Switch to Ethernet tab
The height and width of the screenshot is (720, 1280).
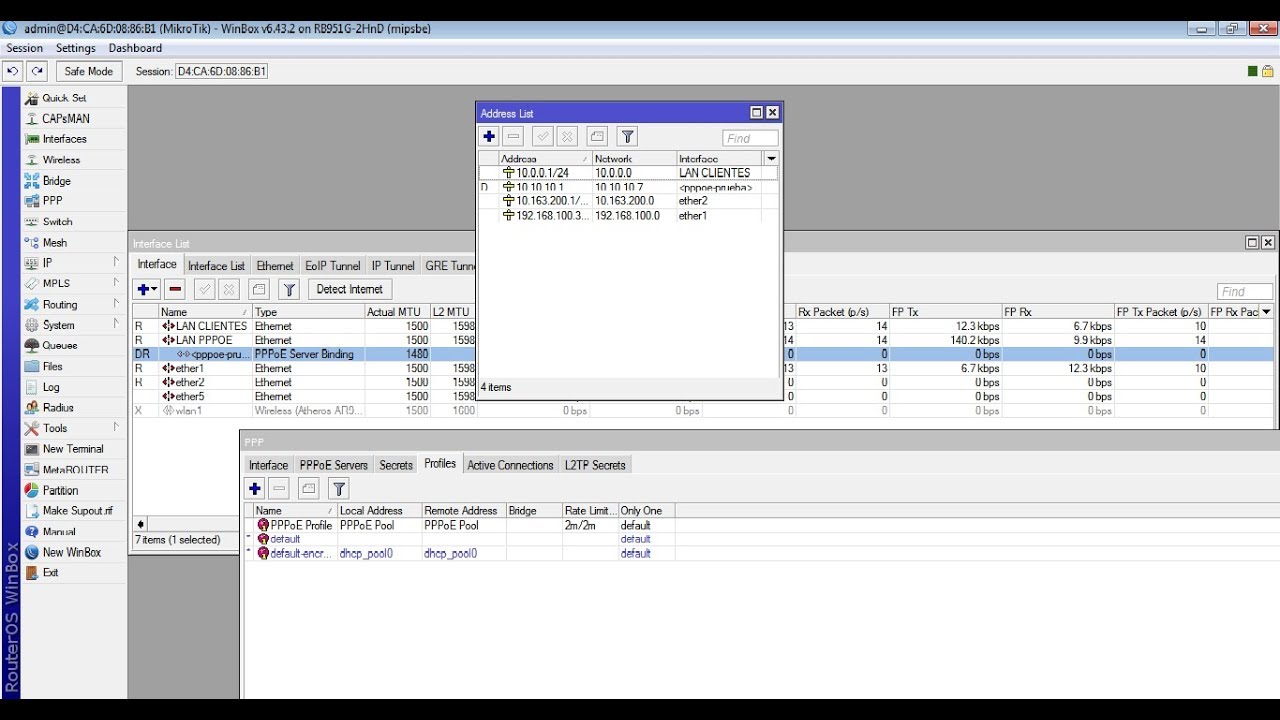tap(275, 266)
